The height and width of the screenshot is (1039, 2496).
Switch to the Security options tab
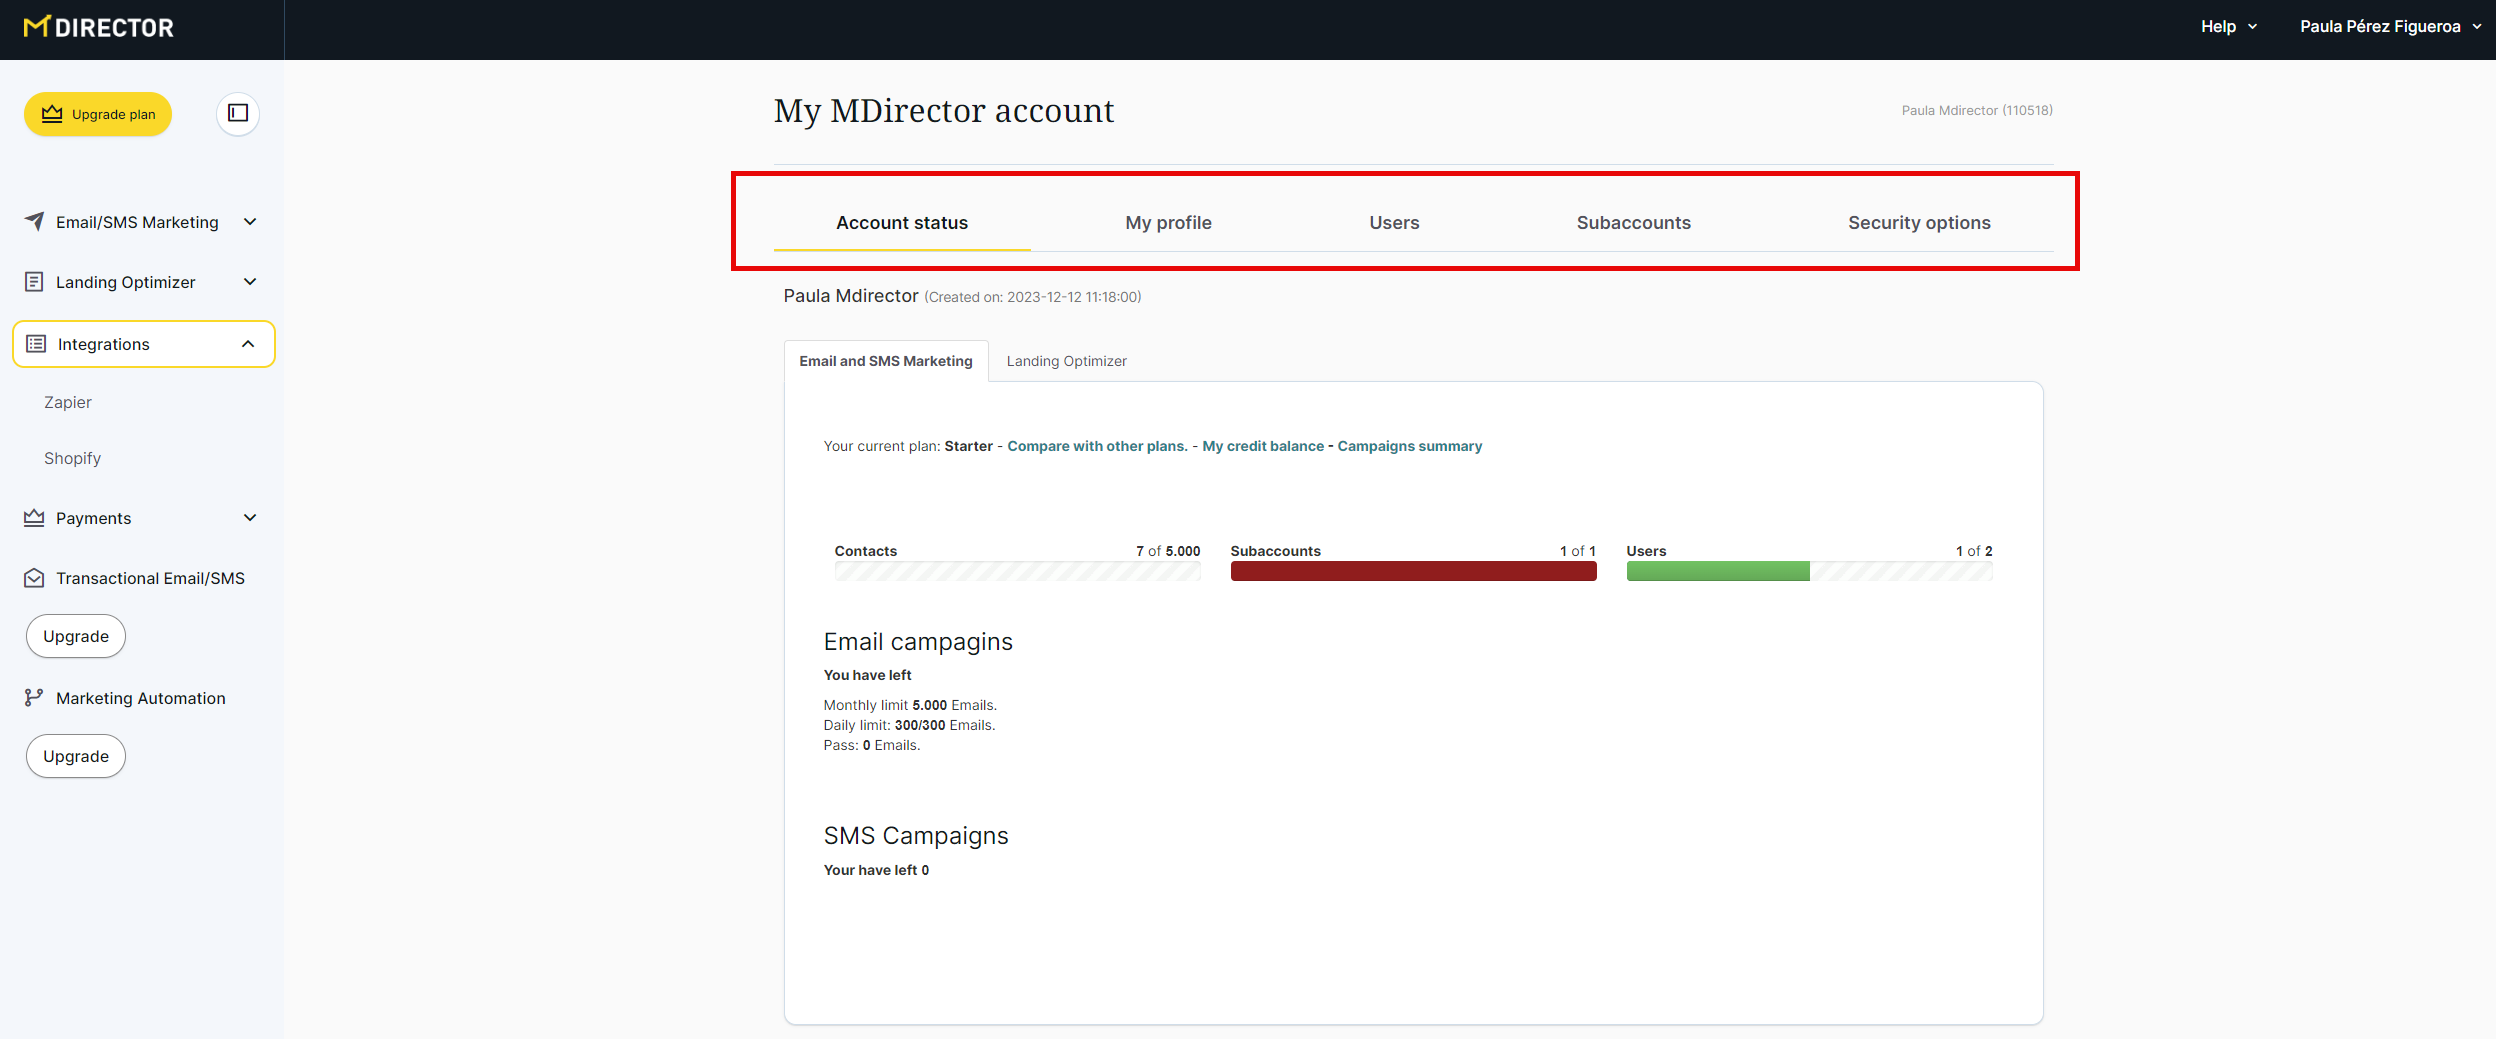pos(1918,223)
